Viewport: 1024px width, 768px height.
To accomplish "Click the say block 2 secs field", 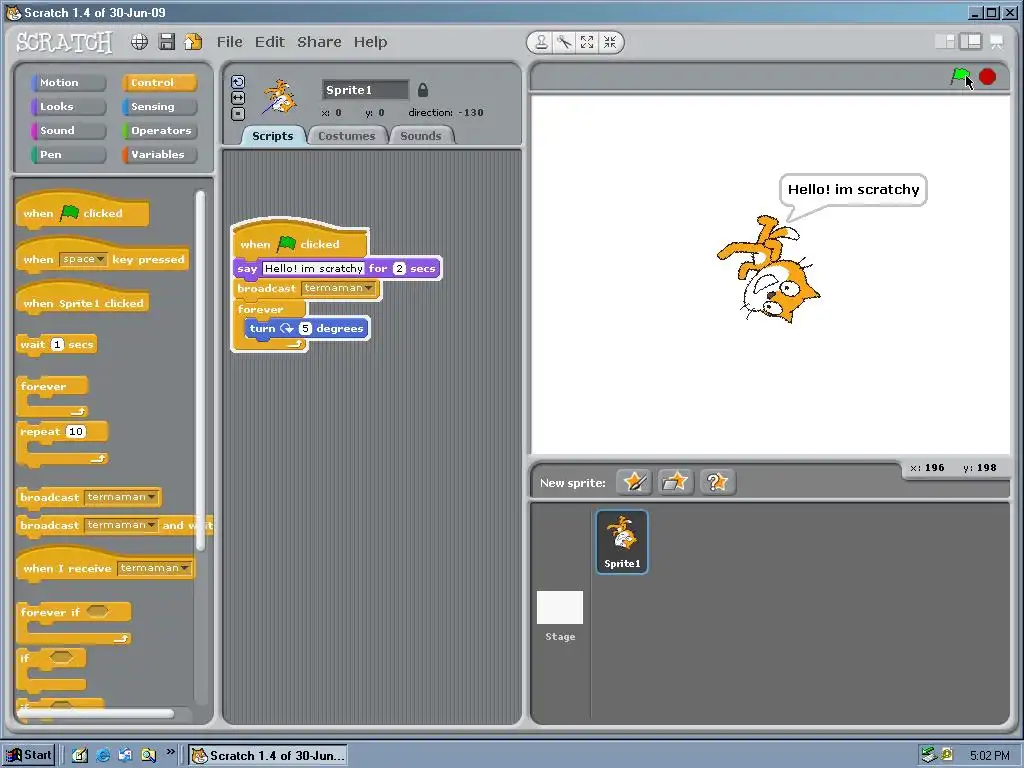I will coord(400,268).
